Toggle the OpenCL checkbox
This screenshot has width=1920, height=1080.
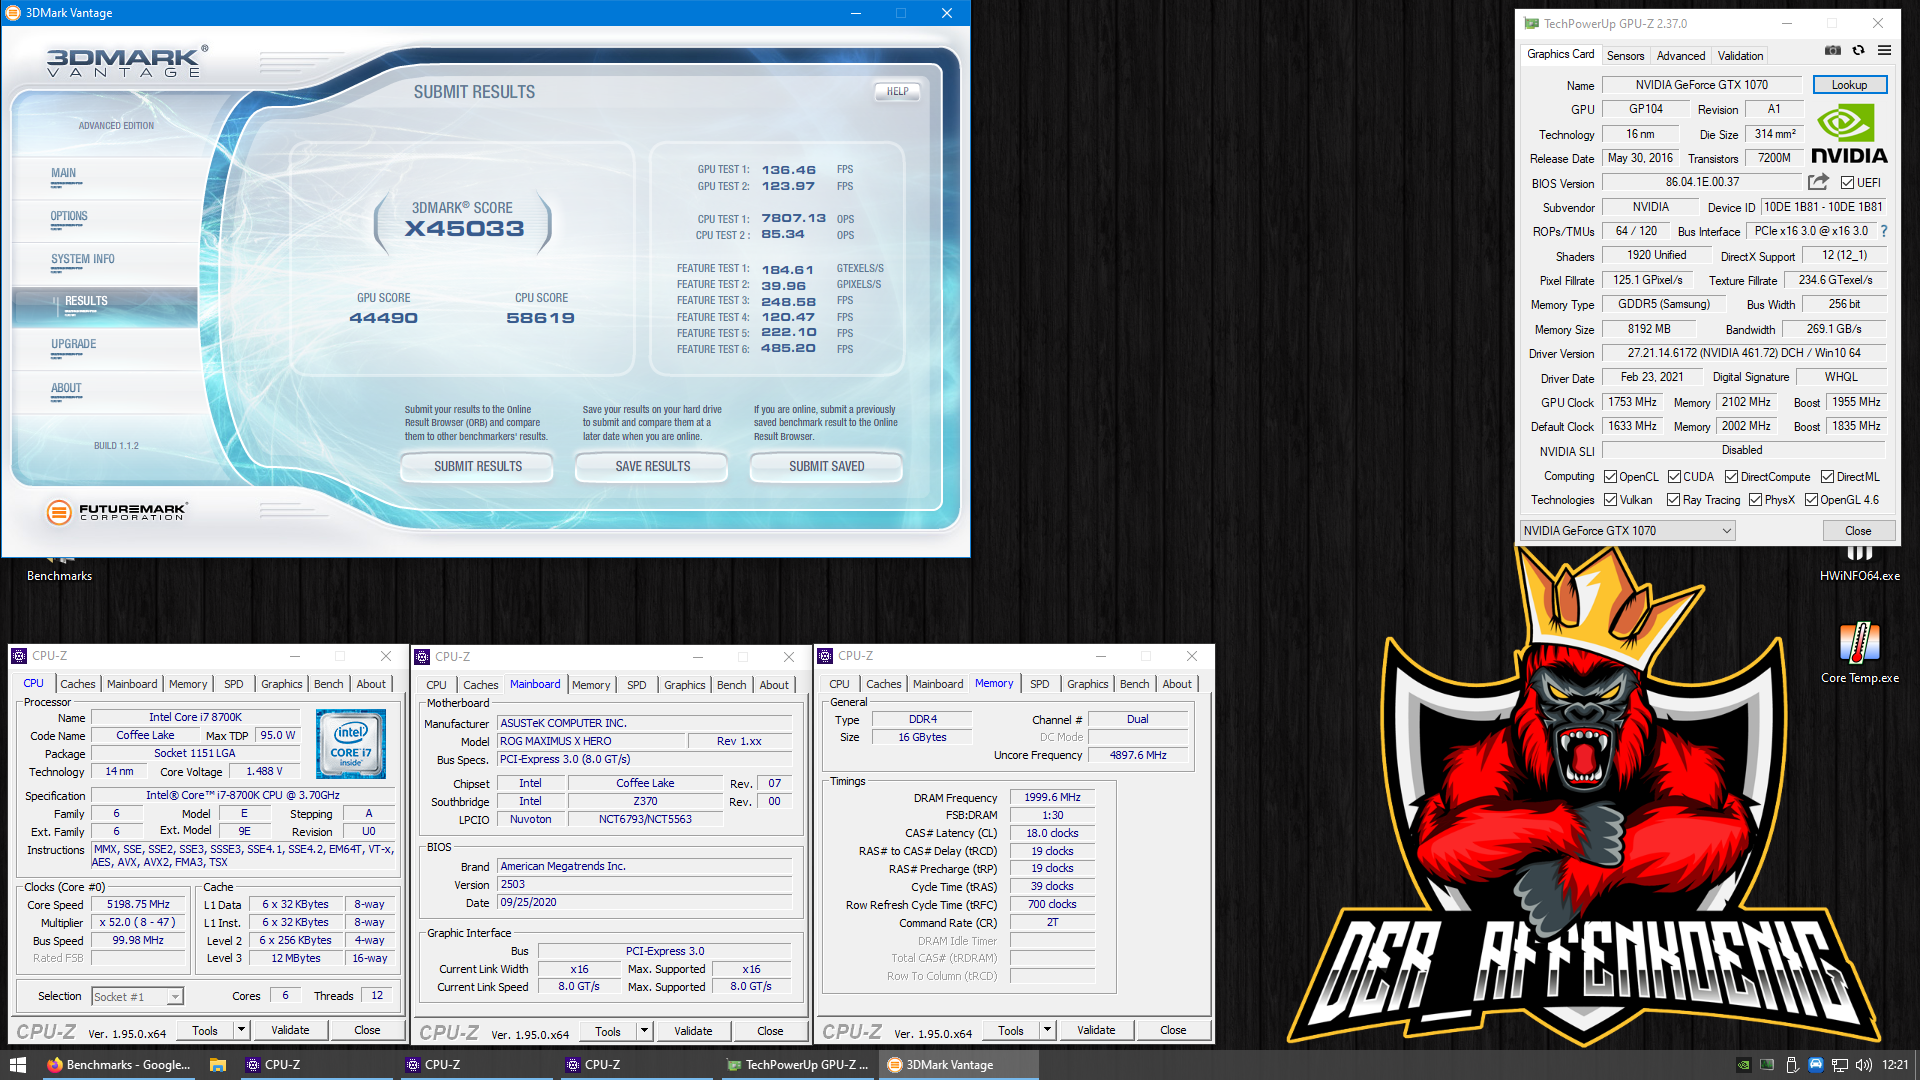click(x=1610, y=477)
